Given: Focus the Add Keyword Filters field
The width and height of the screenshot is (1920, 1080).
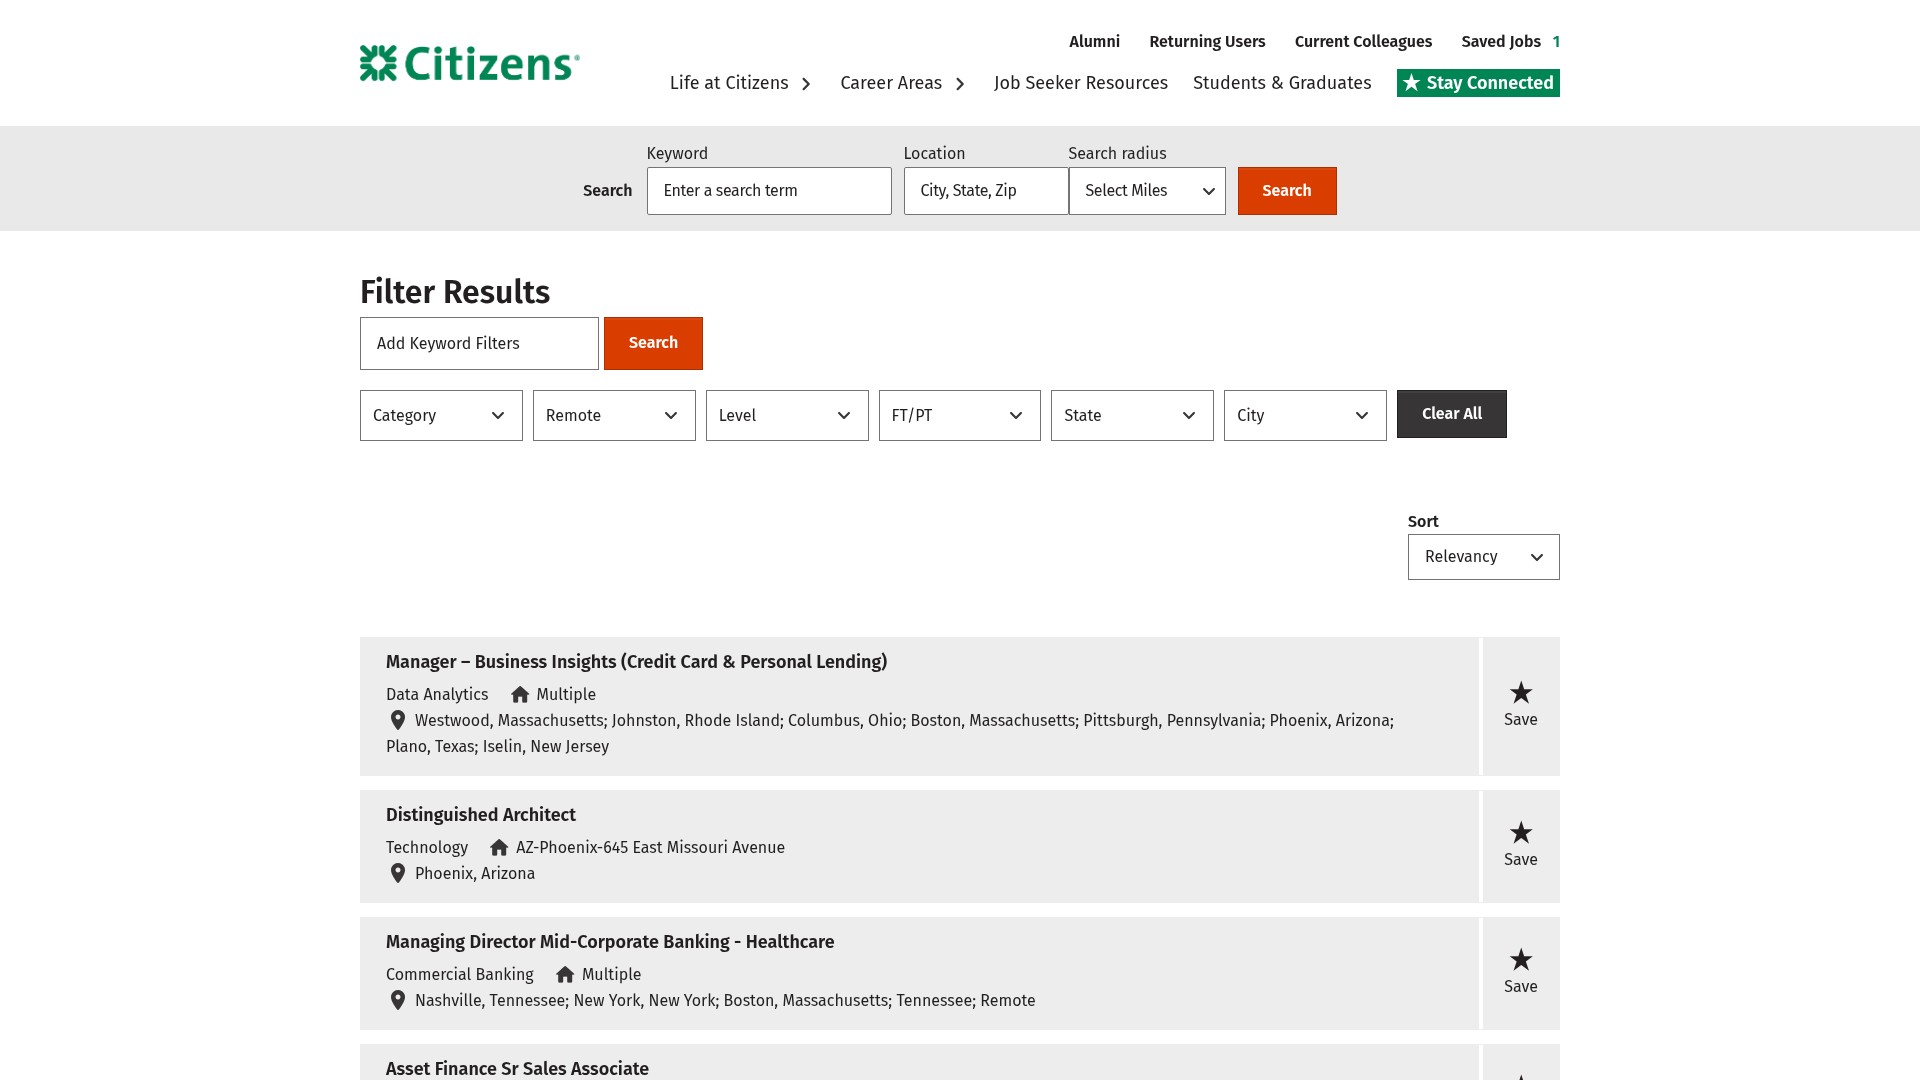Looking at the screenshot, I should pos(479,344).
